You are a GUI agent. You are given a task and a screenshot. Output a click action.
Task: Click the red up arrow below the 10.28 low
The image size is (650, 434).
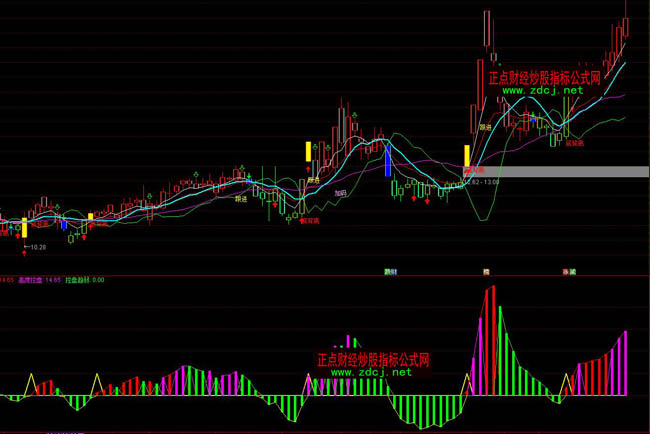tap(25, 254)
